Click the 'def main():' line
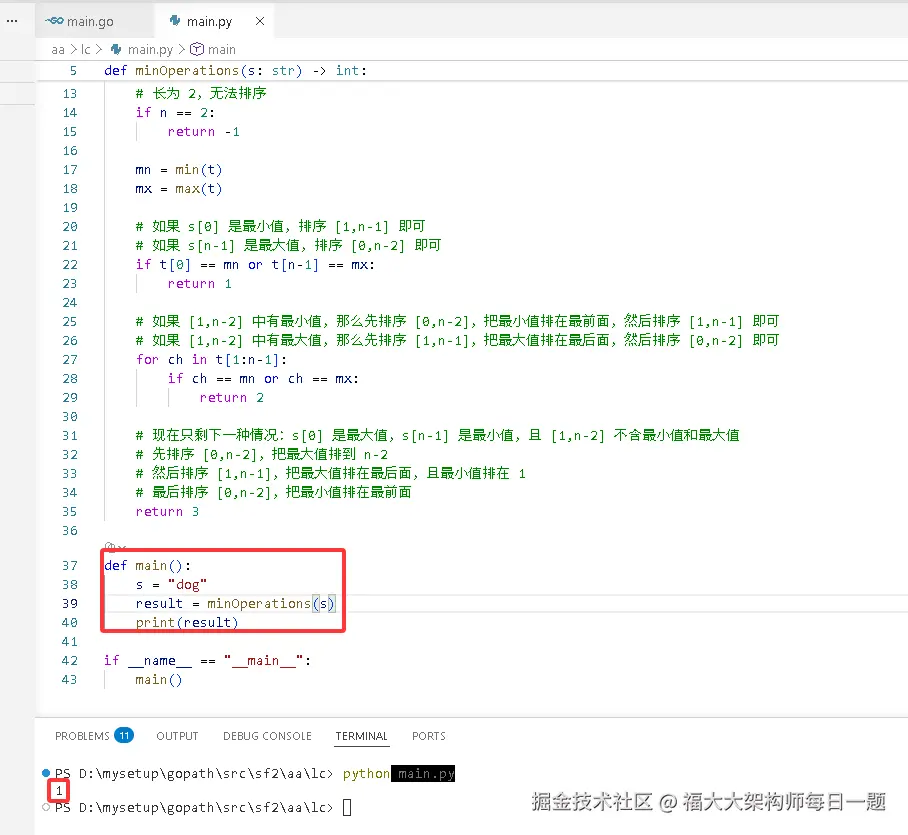Viewport: 908px width, 835px height. [x=148, y=566]
